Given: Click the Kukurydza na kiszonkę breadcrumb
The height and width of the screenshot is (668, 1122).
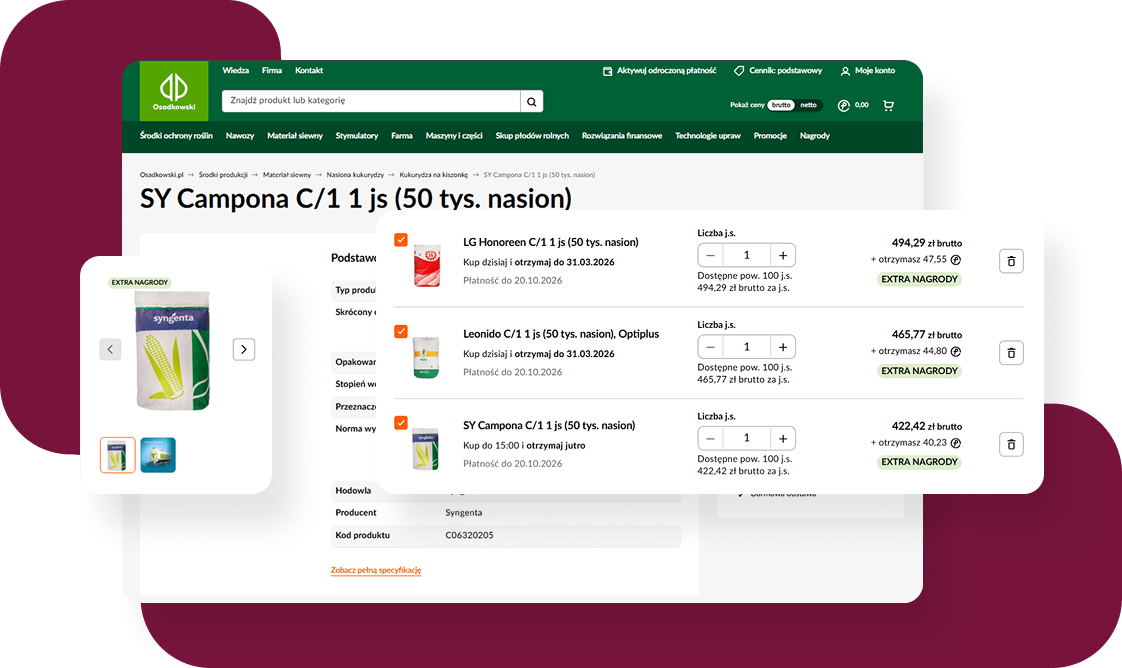Looking at the screenshot, I should tap(434, 175).
